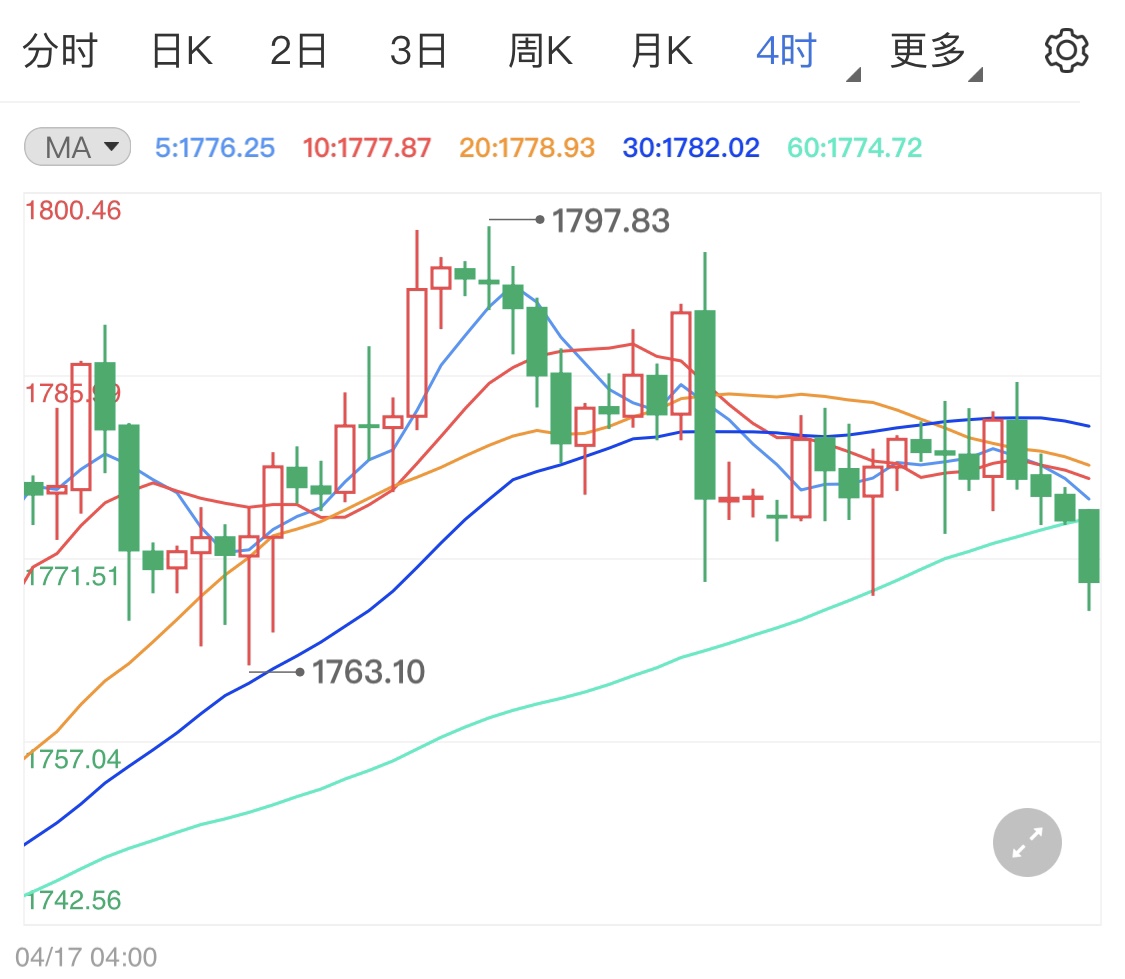Click the MA20 value 20:1778.93
1125x979 pixels.
[x=527, y=148]
